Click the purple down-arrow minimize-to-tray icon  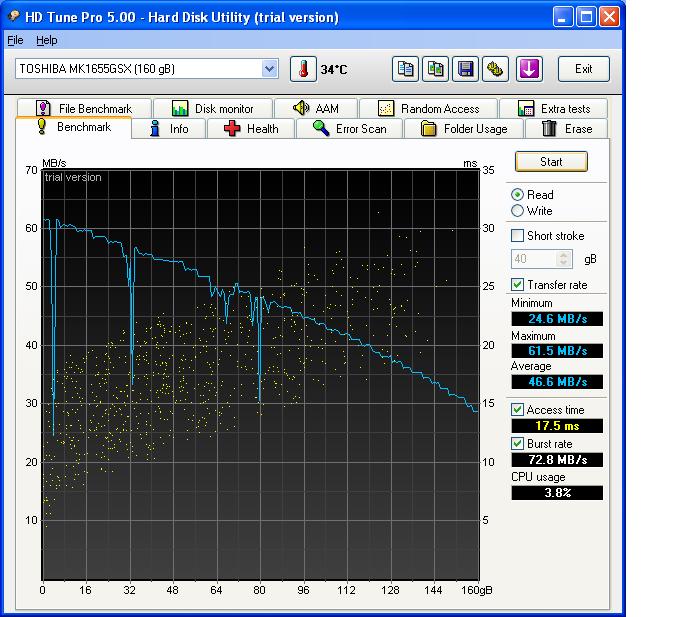point(529,69)
